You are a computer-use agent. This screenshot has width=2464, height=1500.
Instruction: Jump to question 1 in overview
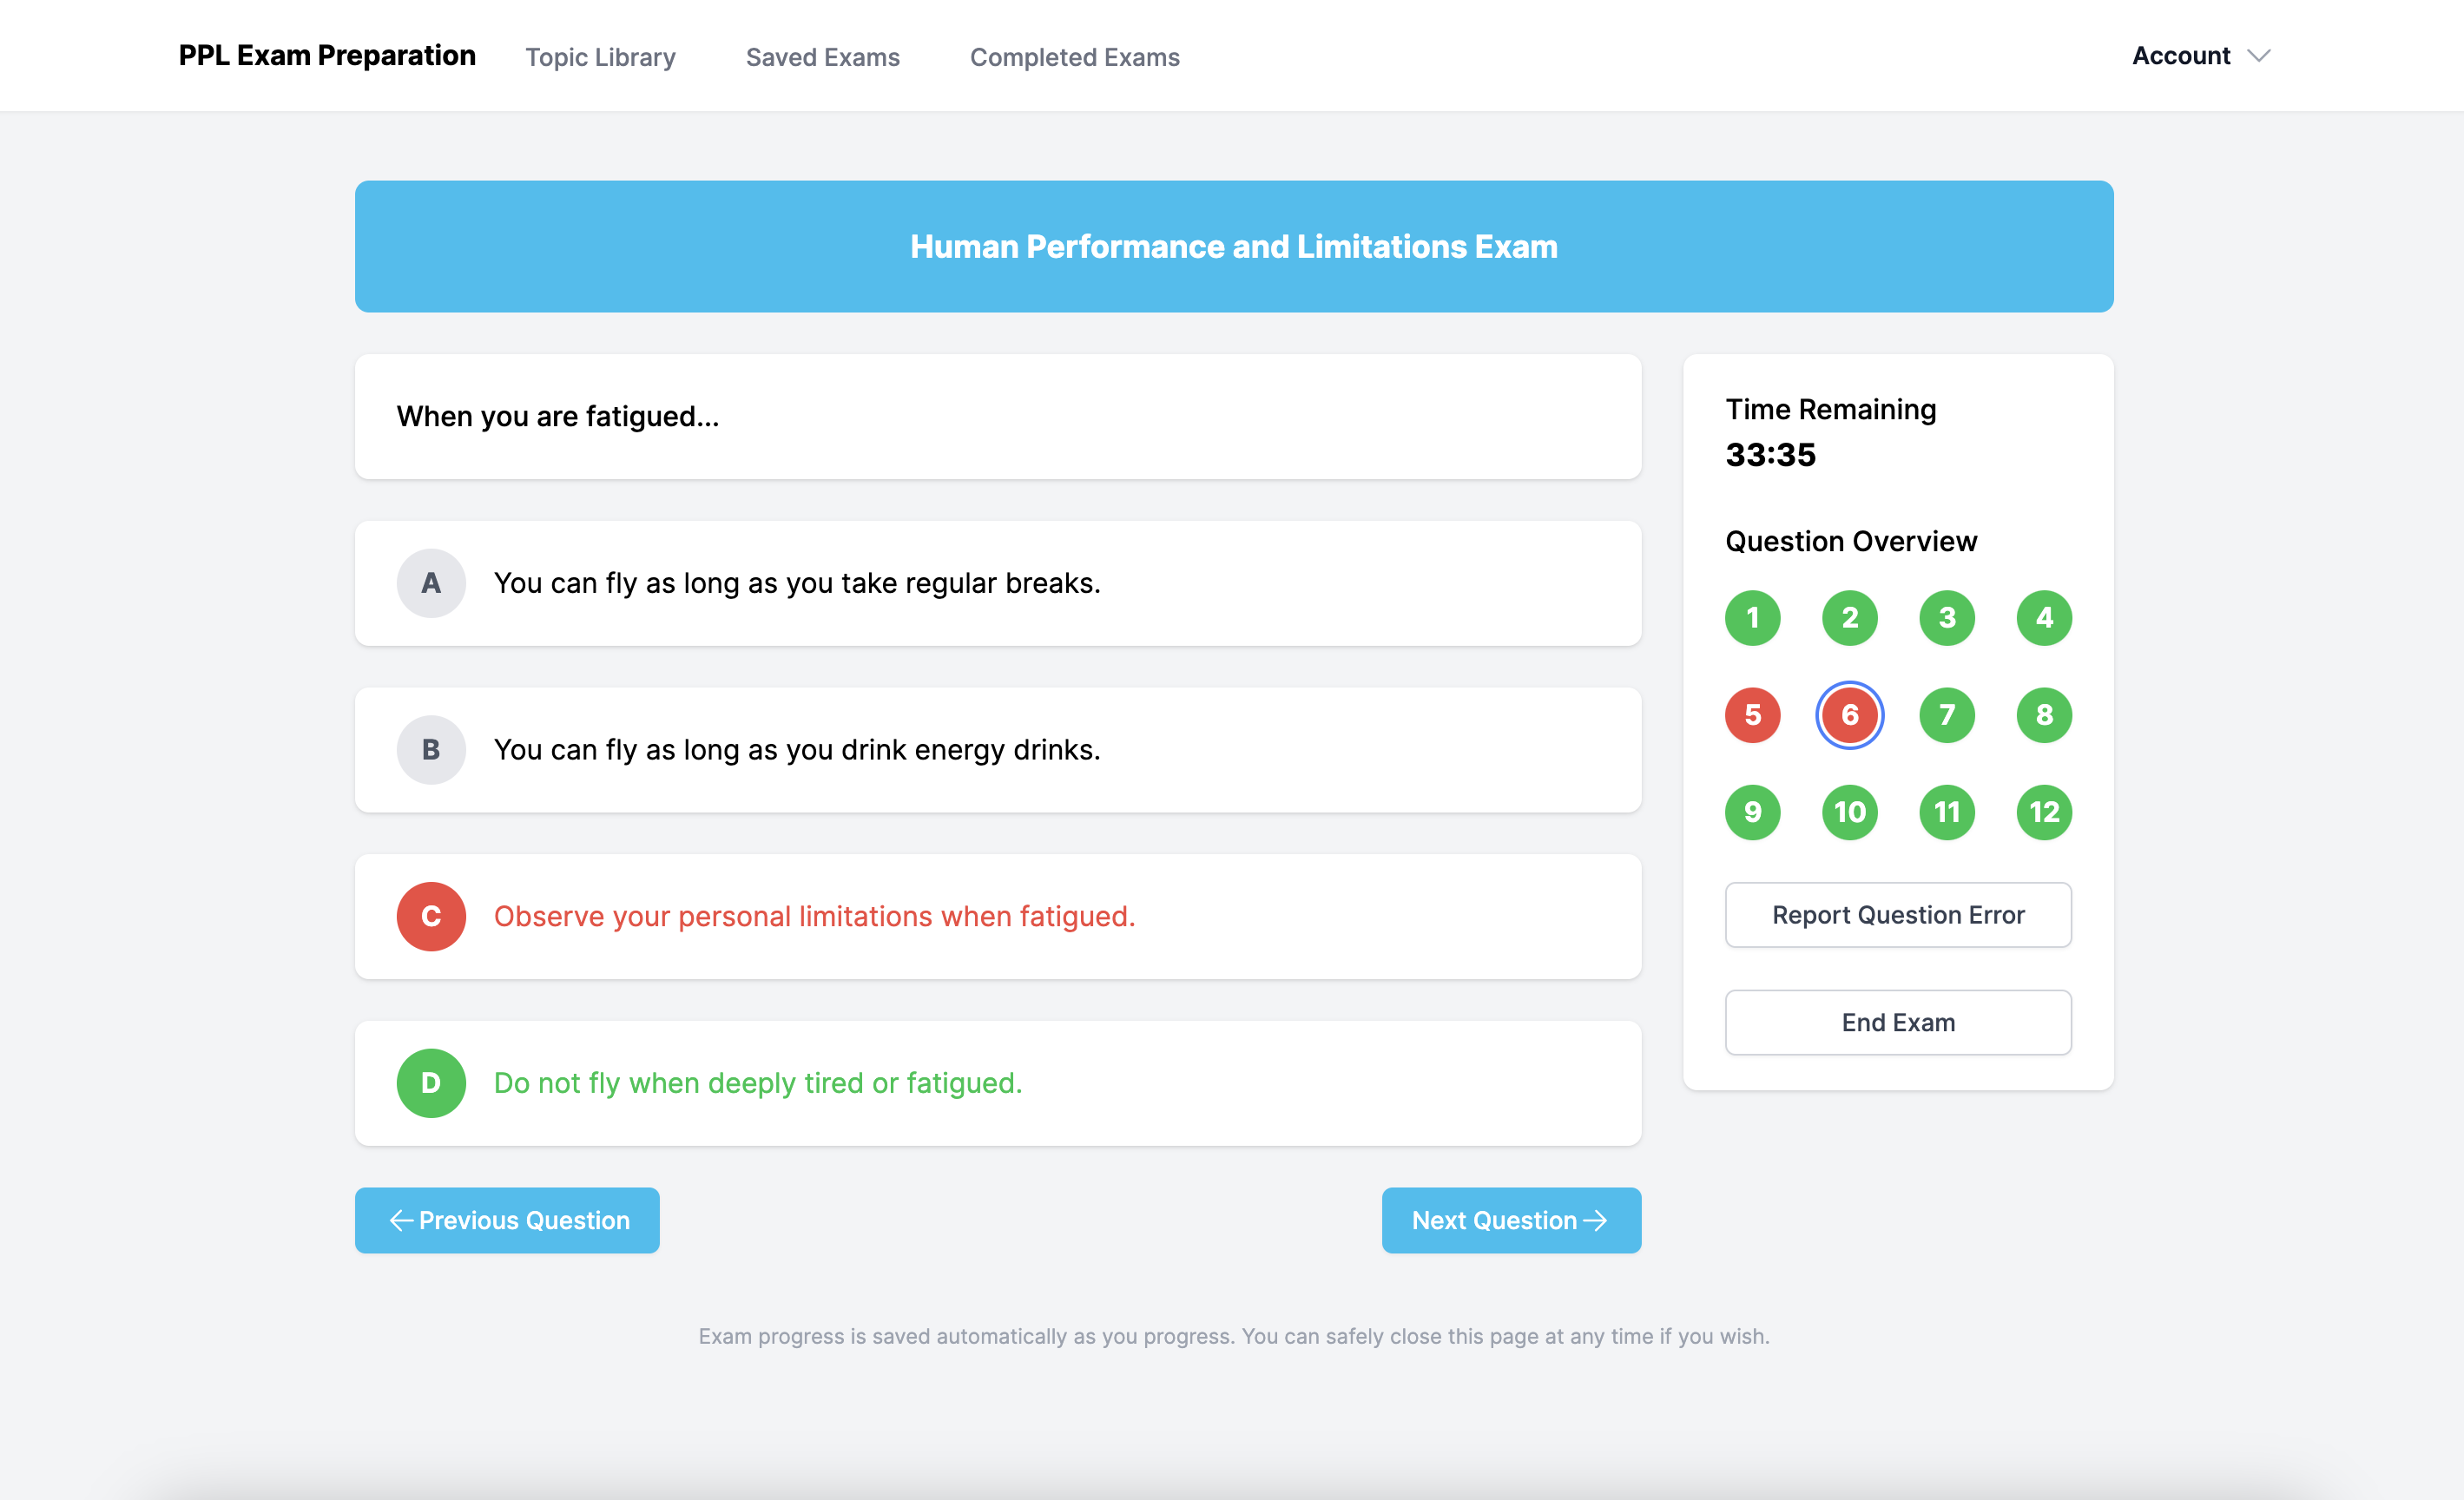coord(1752,618)
